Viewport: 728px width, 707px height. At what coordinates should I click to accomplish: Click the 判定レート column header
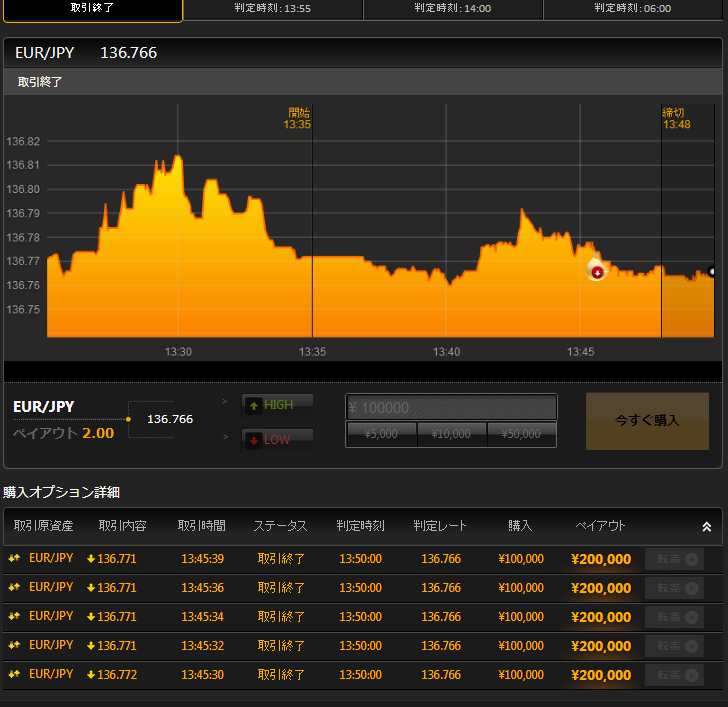coord(440,525)
